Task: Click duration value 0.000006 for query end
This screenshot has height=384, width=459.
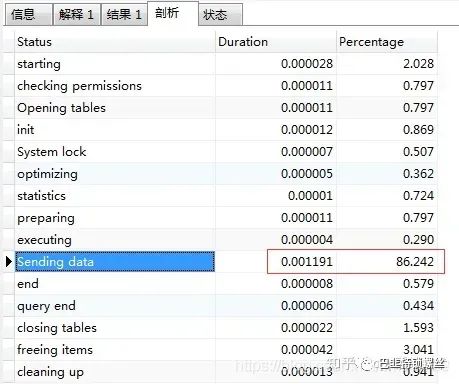Action: click(x=307, y=306)
